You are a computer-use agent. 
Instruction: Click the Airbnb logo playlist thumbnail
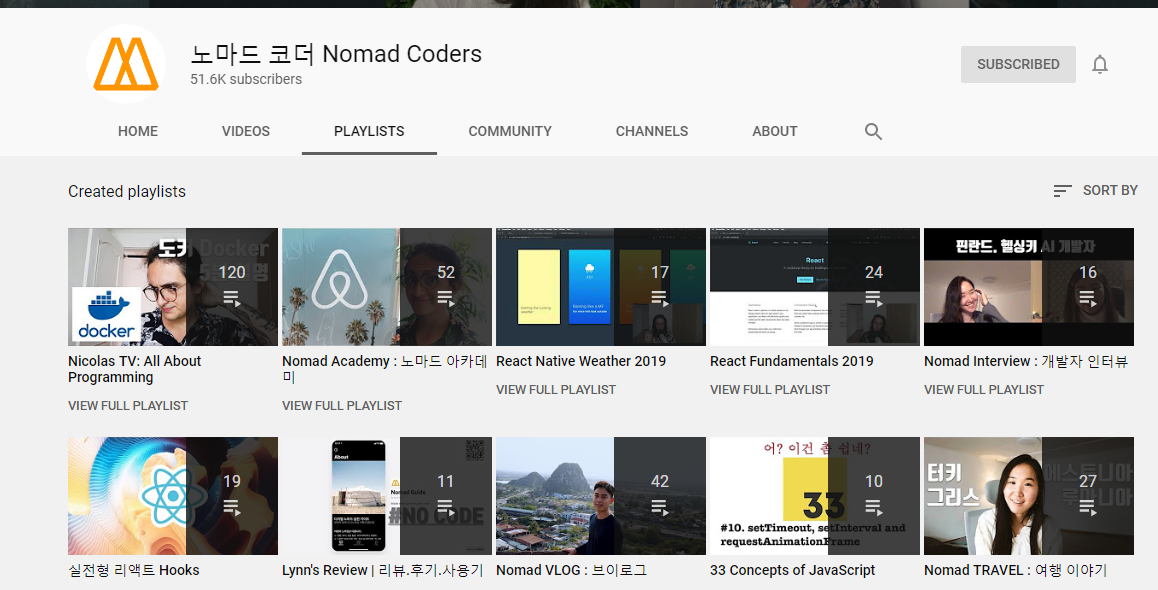pyautogui.click(x=387, y=287)
